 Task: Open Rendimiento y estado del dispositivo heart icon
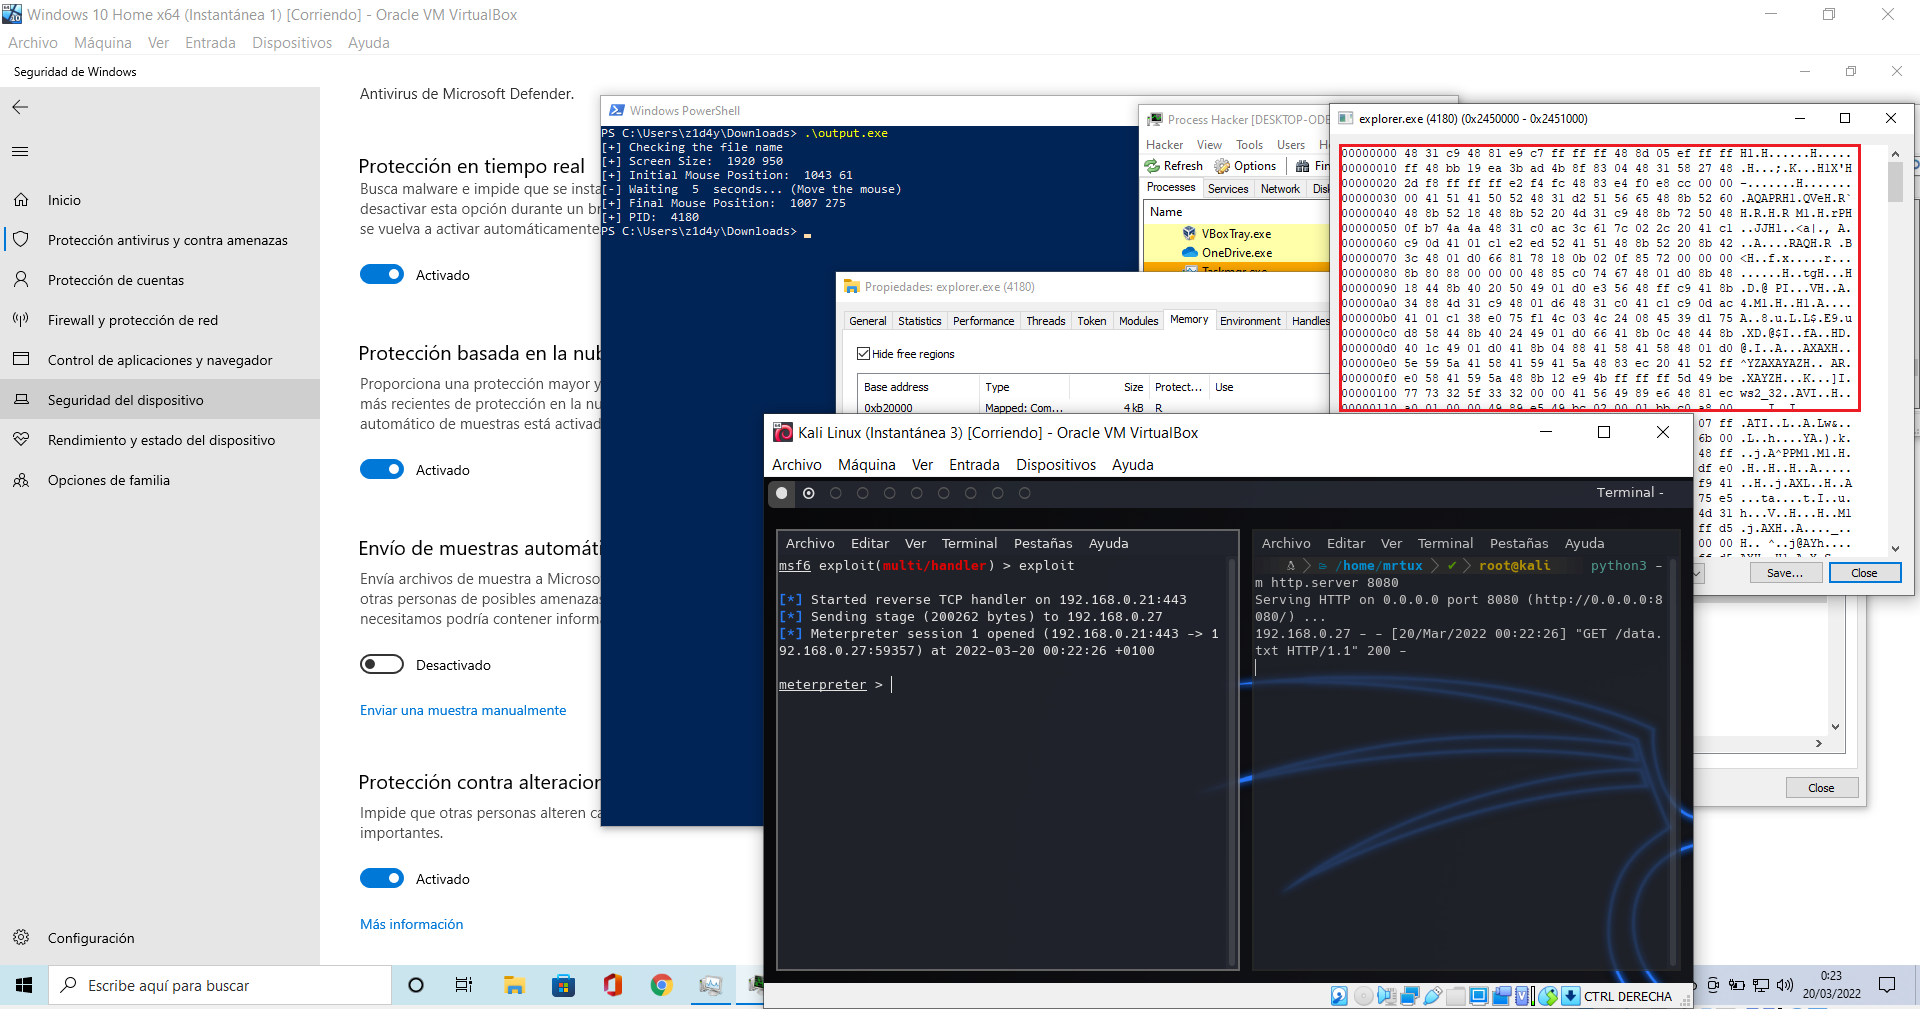click(21, 440)
